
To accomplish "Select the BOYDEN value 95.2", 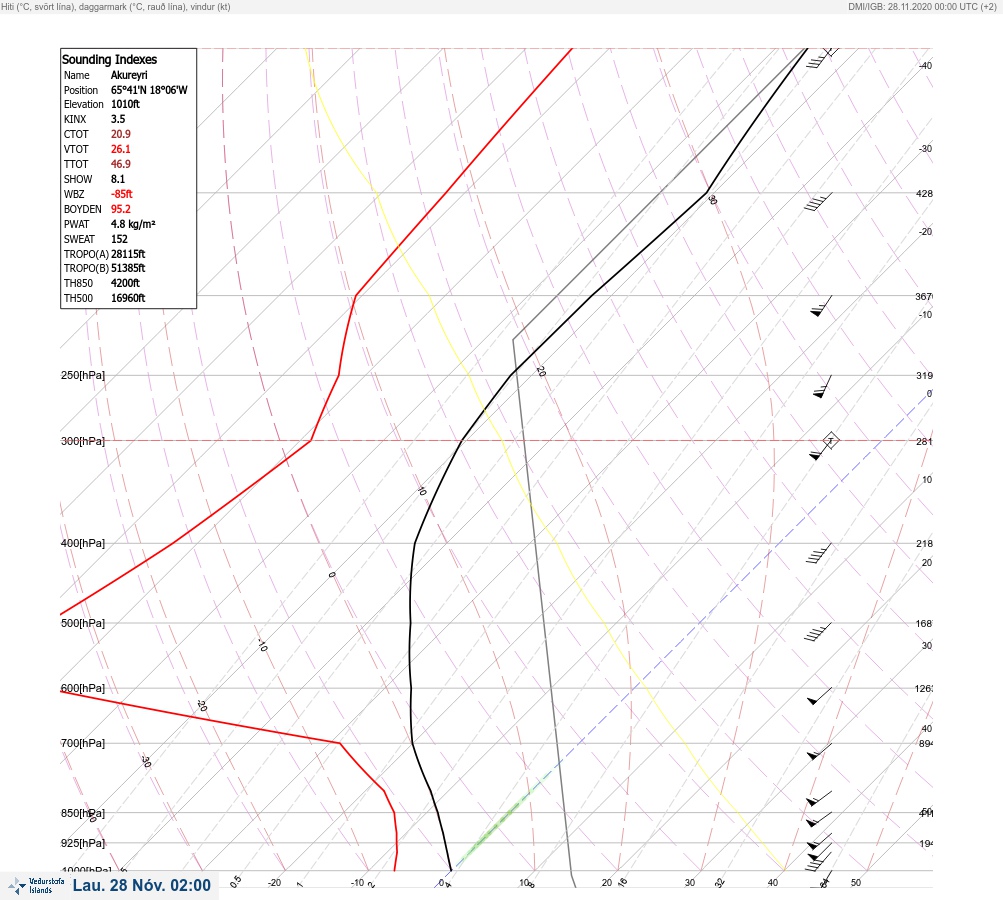I will coord(120,209).
